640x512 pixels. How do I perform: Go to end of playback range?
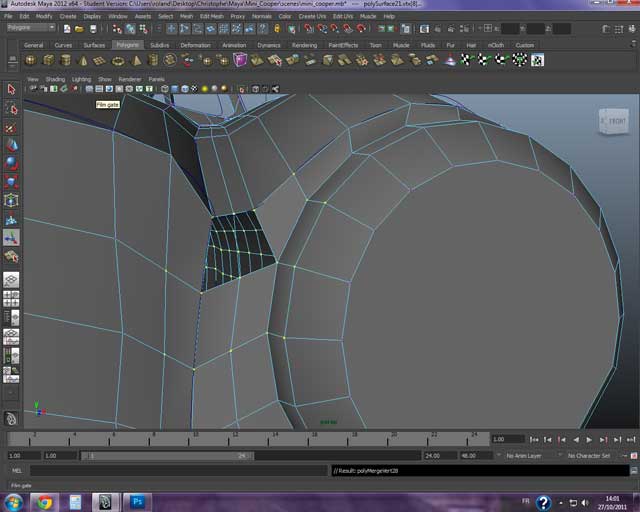tap(631, 440)
